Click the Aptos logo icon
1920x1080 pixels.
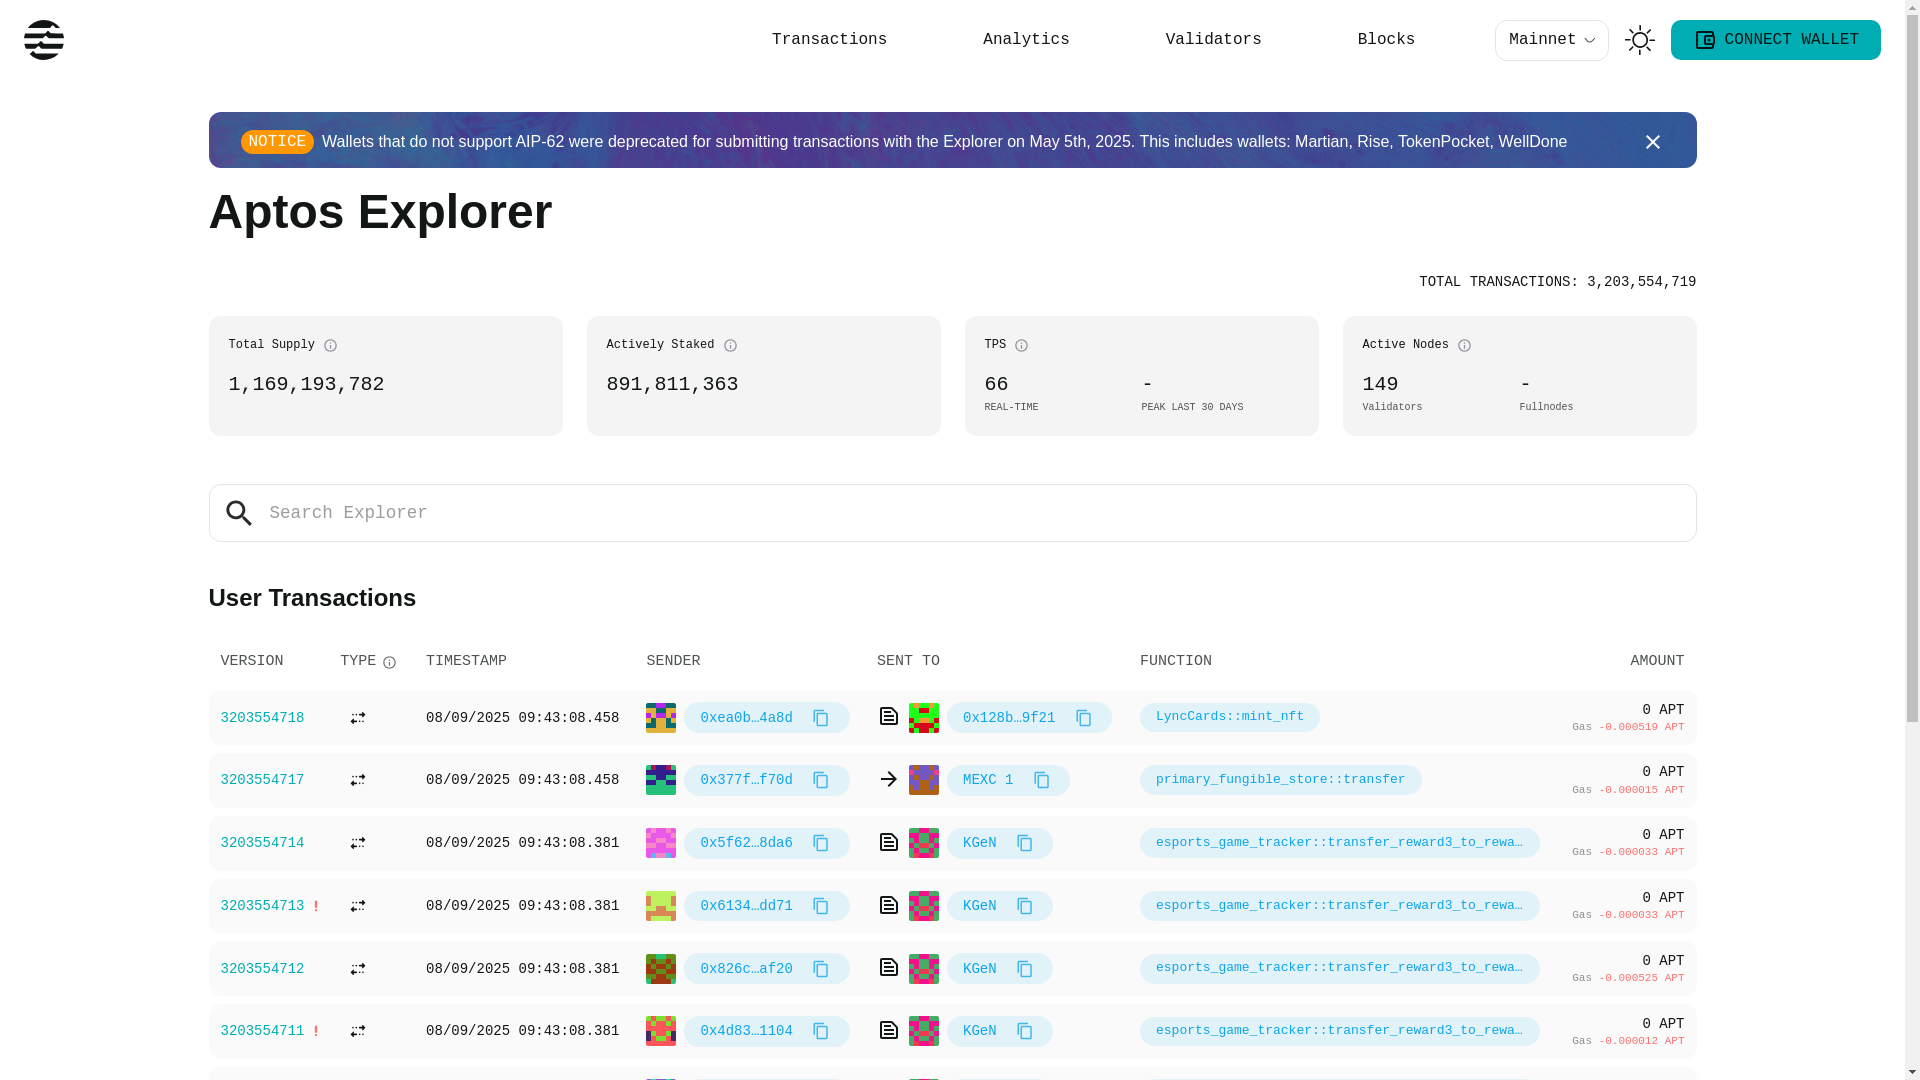tap(44, 40)
